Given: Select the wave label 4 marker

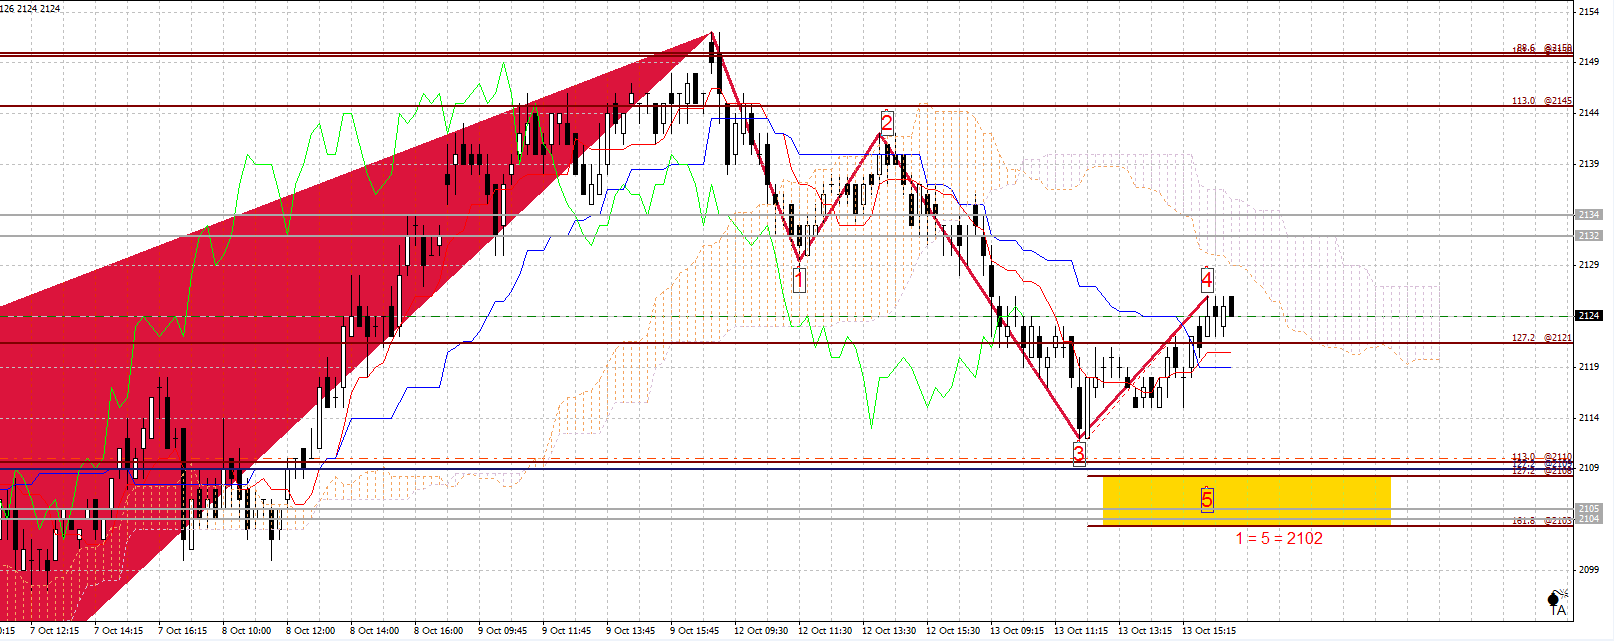Looking at the screenshot, I should coord(1207,279).
